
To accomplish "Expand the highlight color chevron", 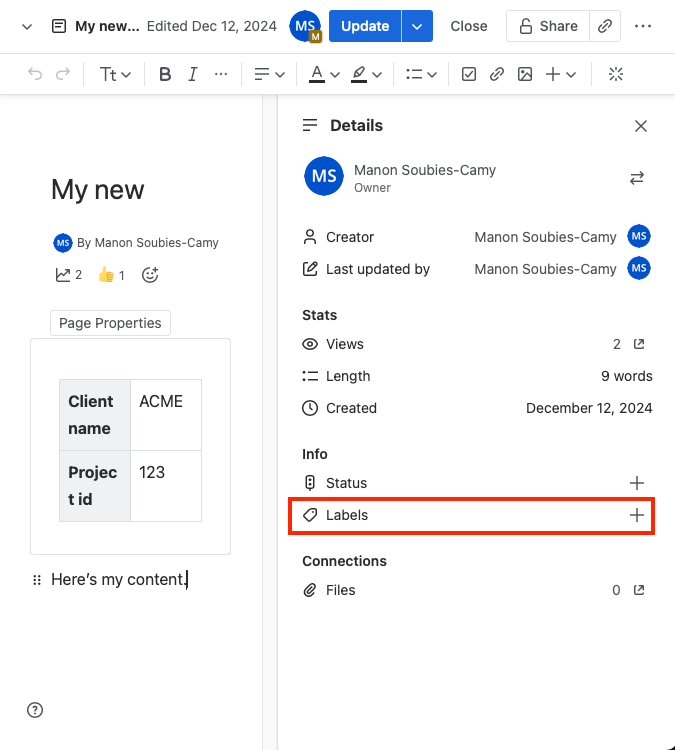I will click(x=377, y=75).
